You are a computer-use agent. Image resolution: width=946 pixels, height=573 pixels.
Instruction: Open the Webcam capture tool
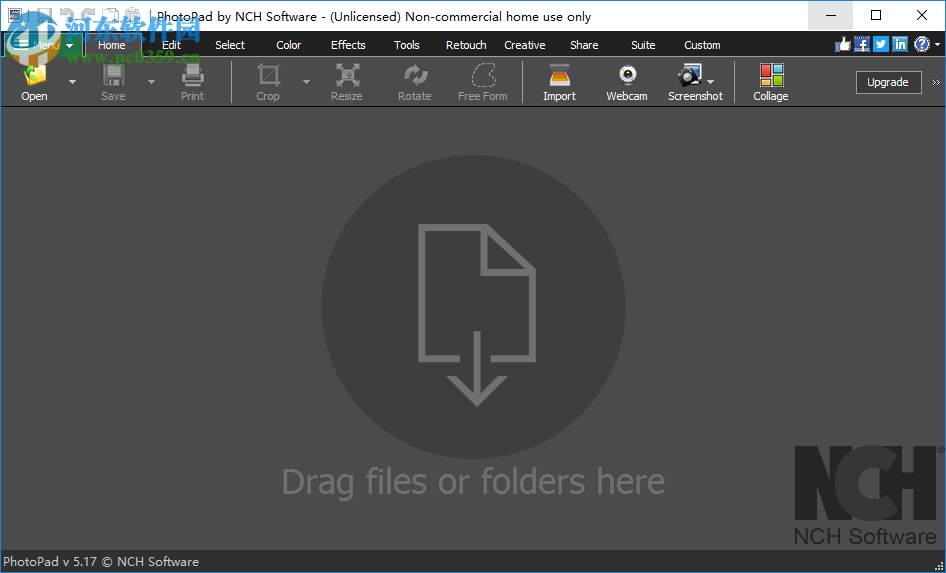(627, 77)
